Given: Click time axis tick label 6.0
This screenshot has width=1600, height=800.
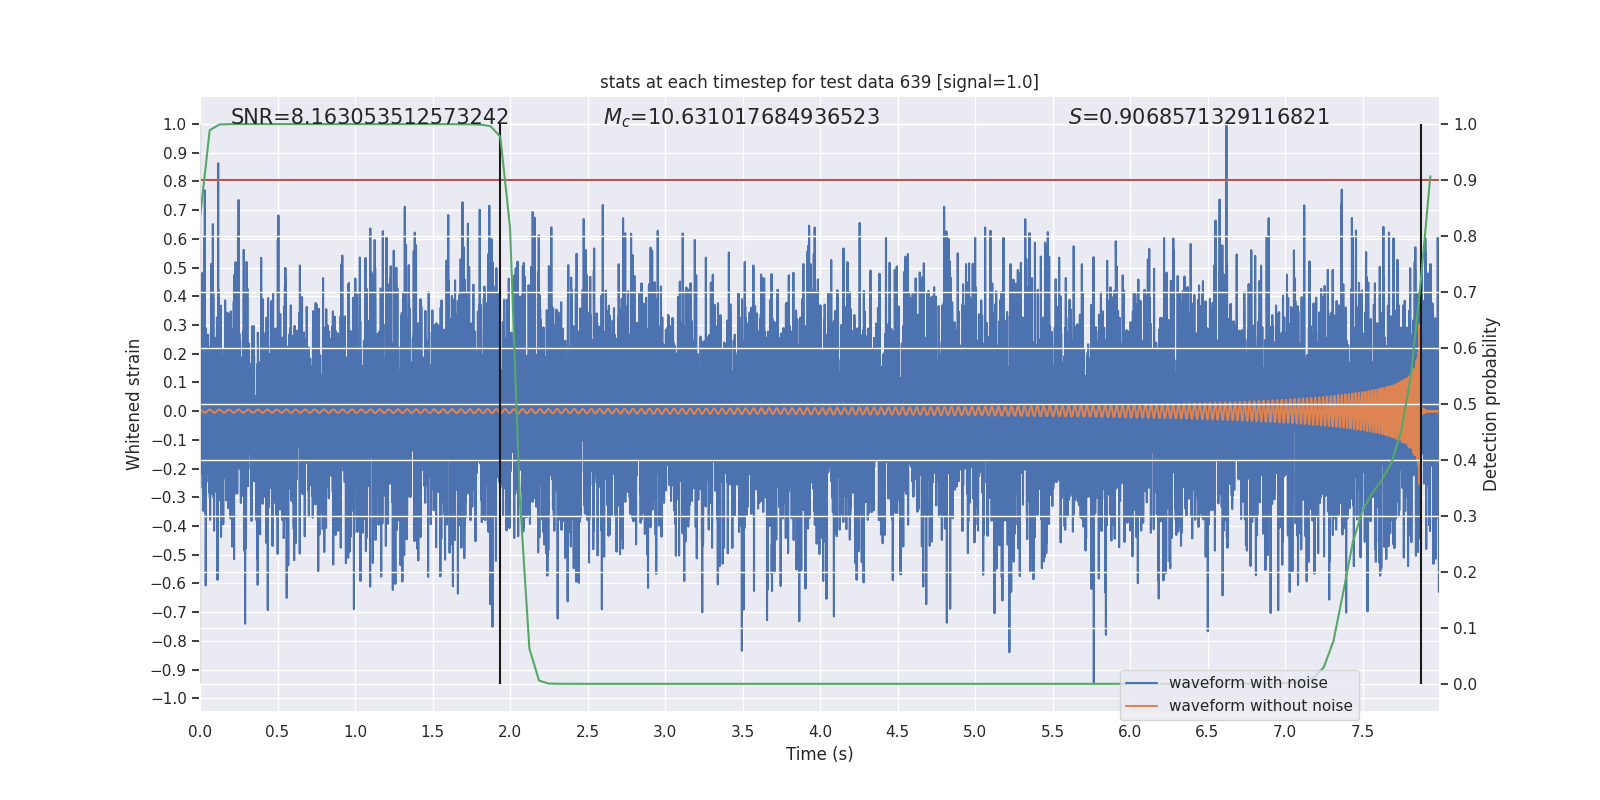Looking at the screenshot, I should 1130,732.
